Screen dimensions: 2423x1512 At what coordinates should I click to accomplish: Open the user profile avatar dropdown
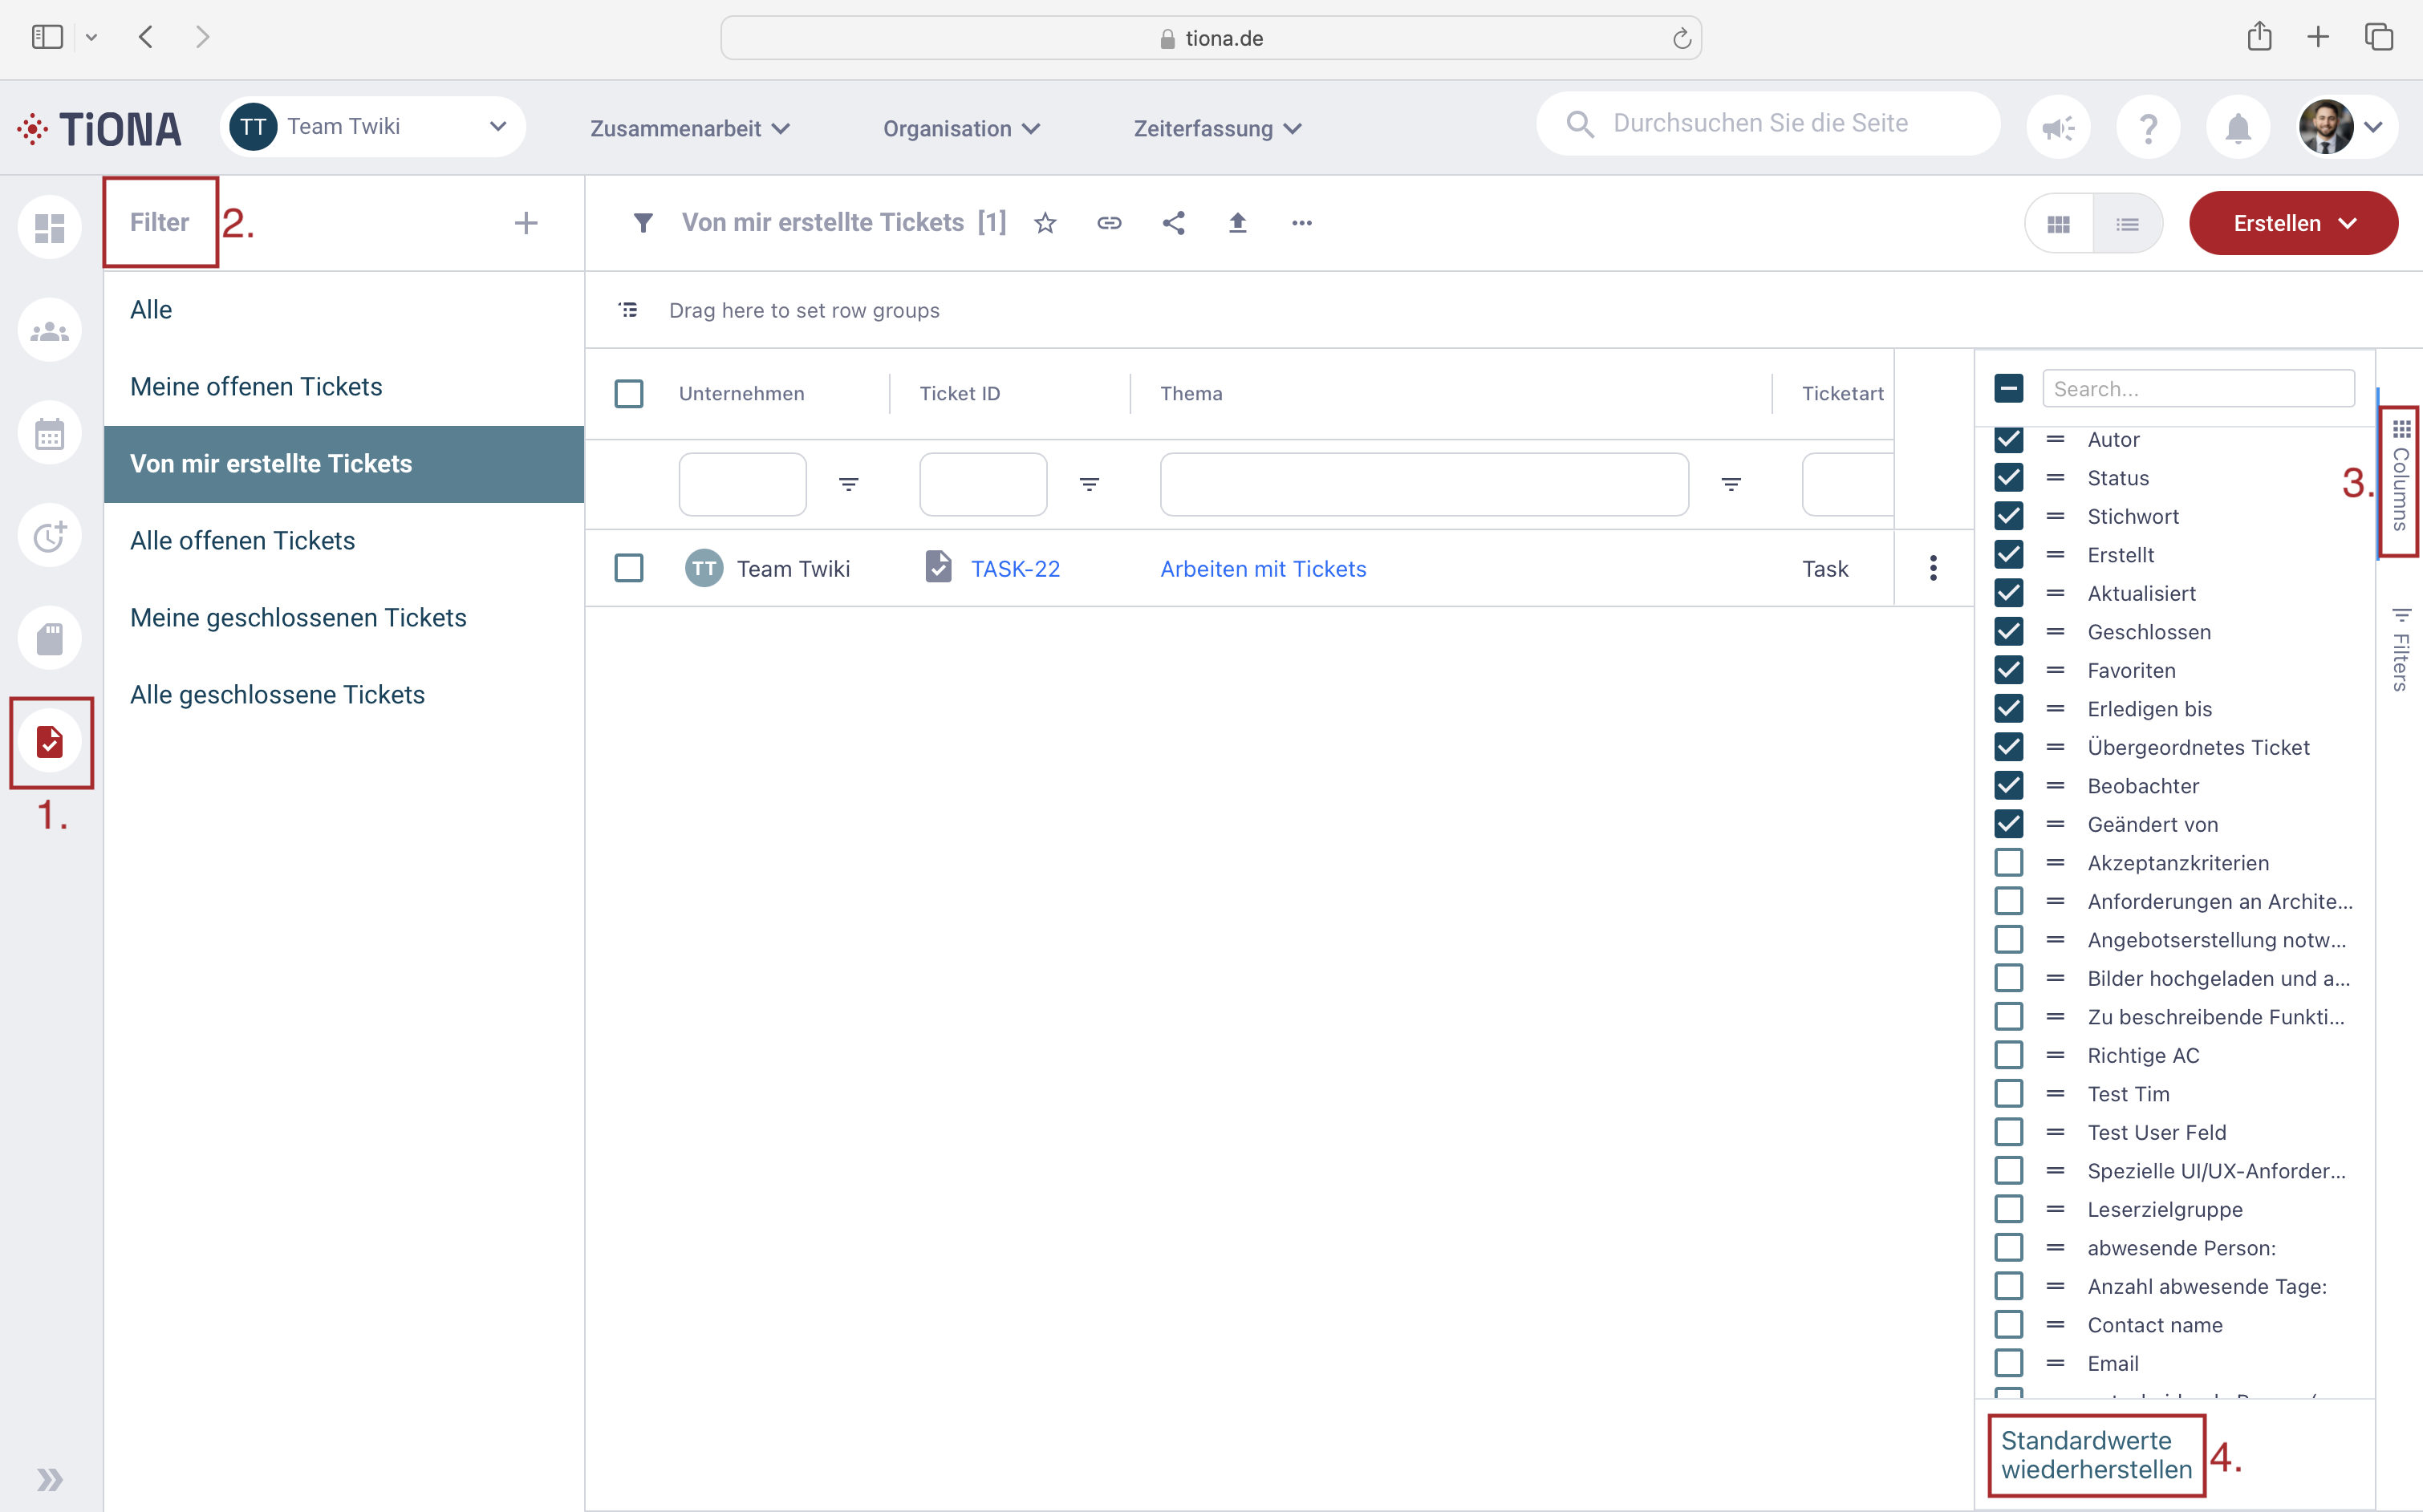tap(2346, 127)
